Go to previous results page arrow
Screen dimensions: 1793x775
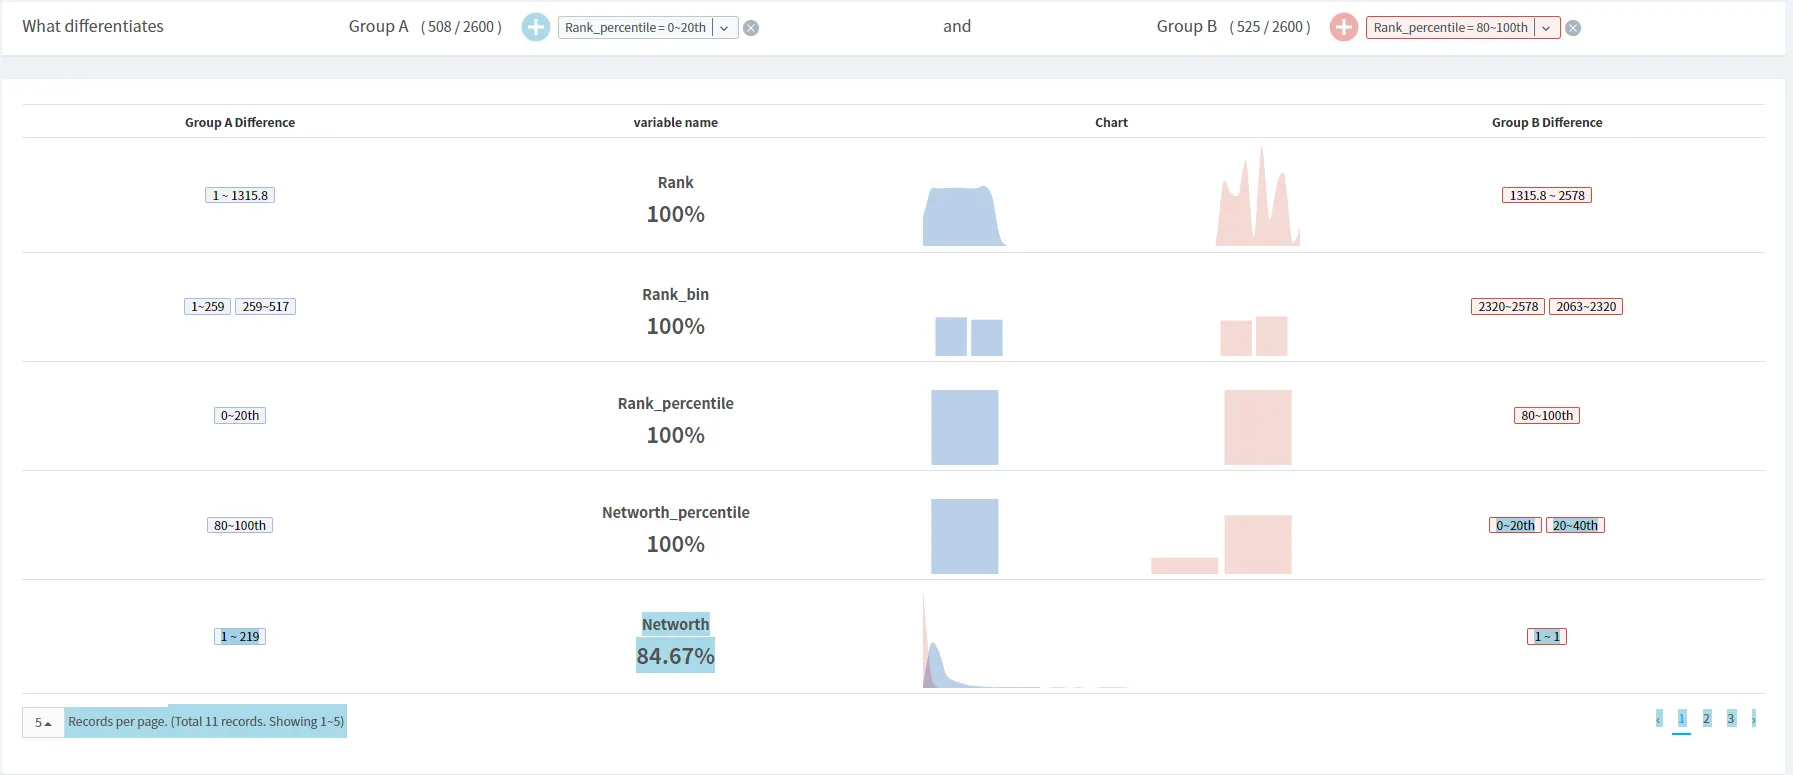coord(1659,719)
